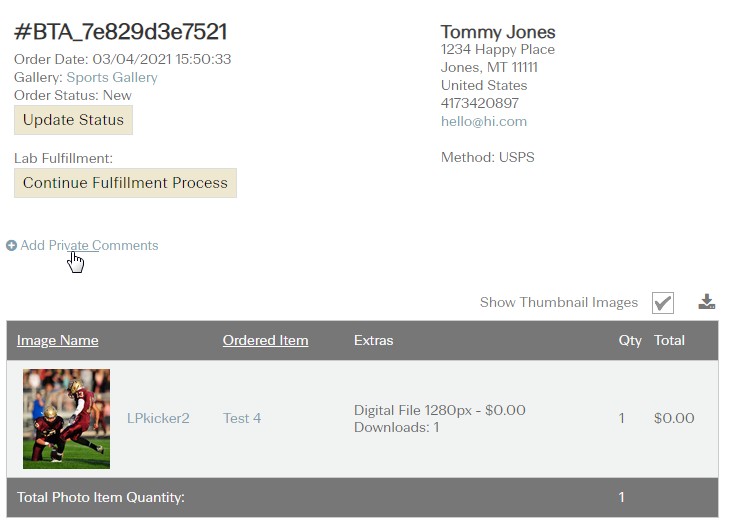
Task: Uncheck the Show Thumbnail Images checkbox
Action: tap(662, 303)
